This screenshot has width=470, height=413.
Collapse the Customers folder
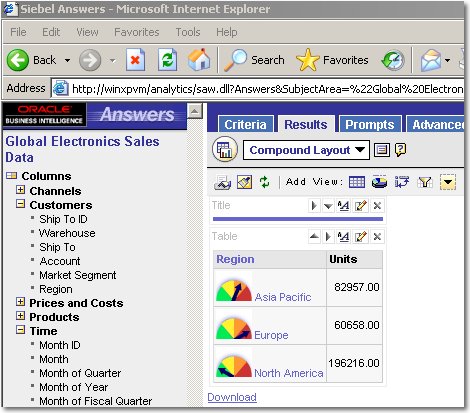[x=21, y=204]
